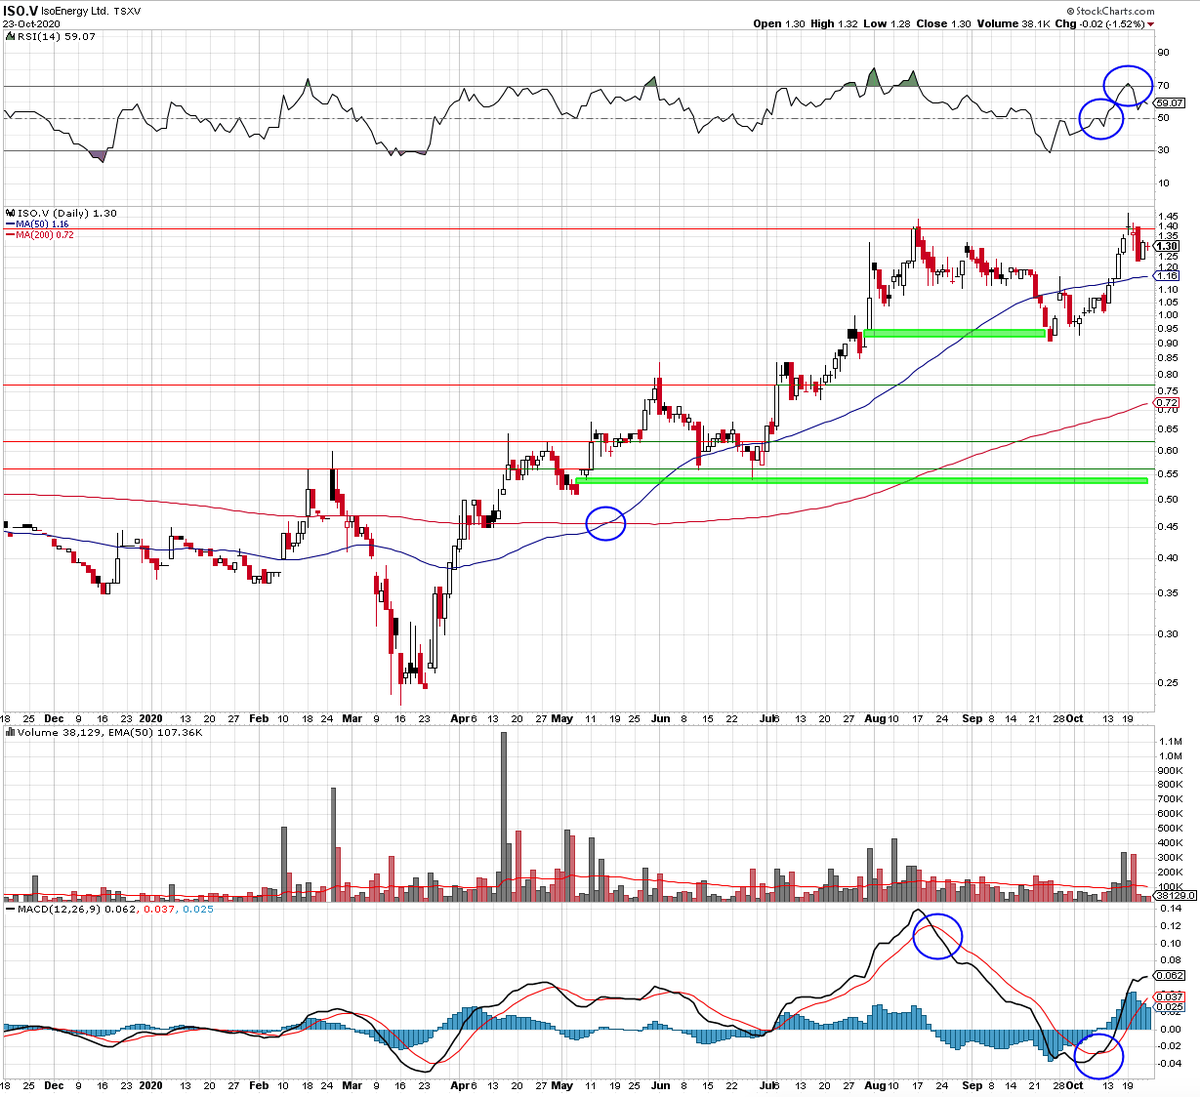Click the blue line marker beside MA(50)

tap(10, 224)
